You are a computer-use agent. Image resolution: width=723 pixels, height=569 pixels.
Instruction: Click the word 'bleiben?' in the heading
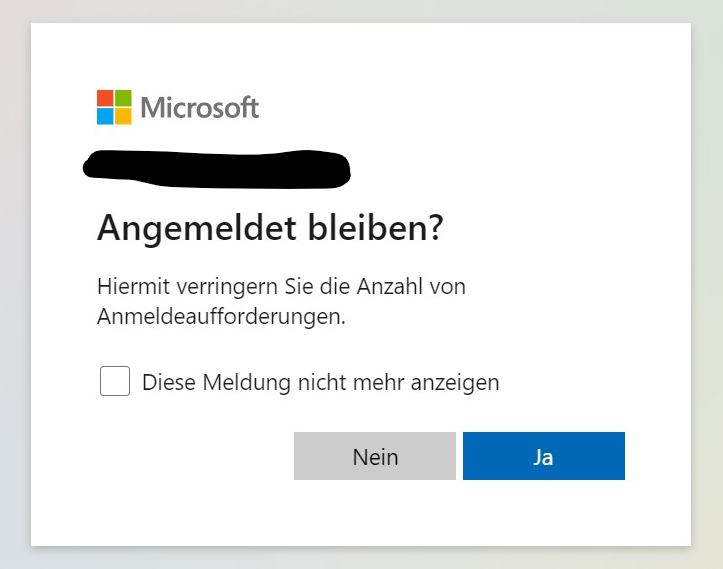(376, 227)
